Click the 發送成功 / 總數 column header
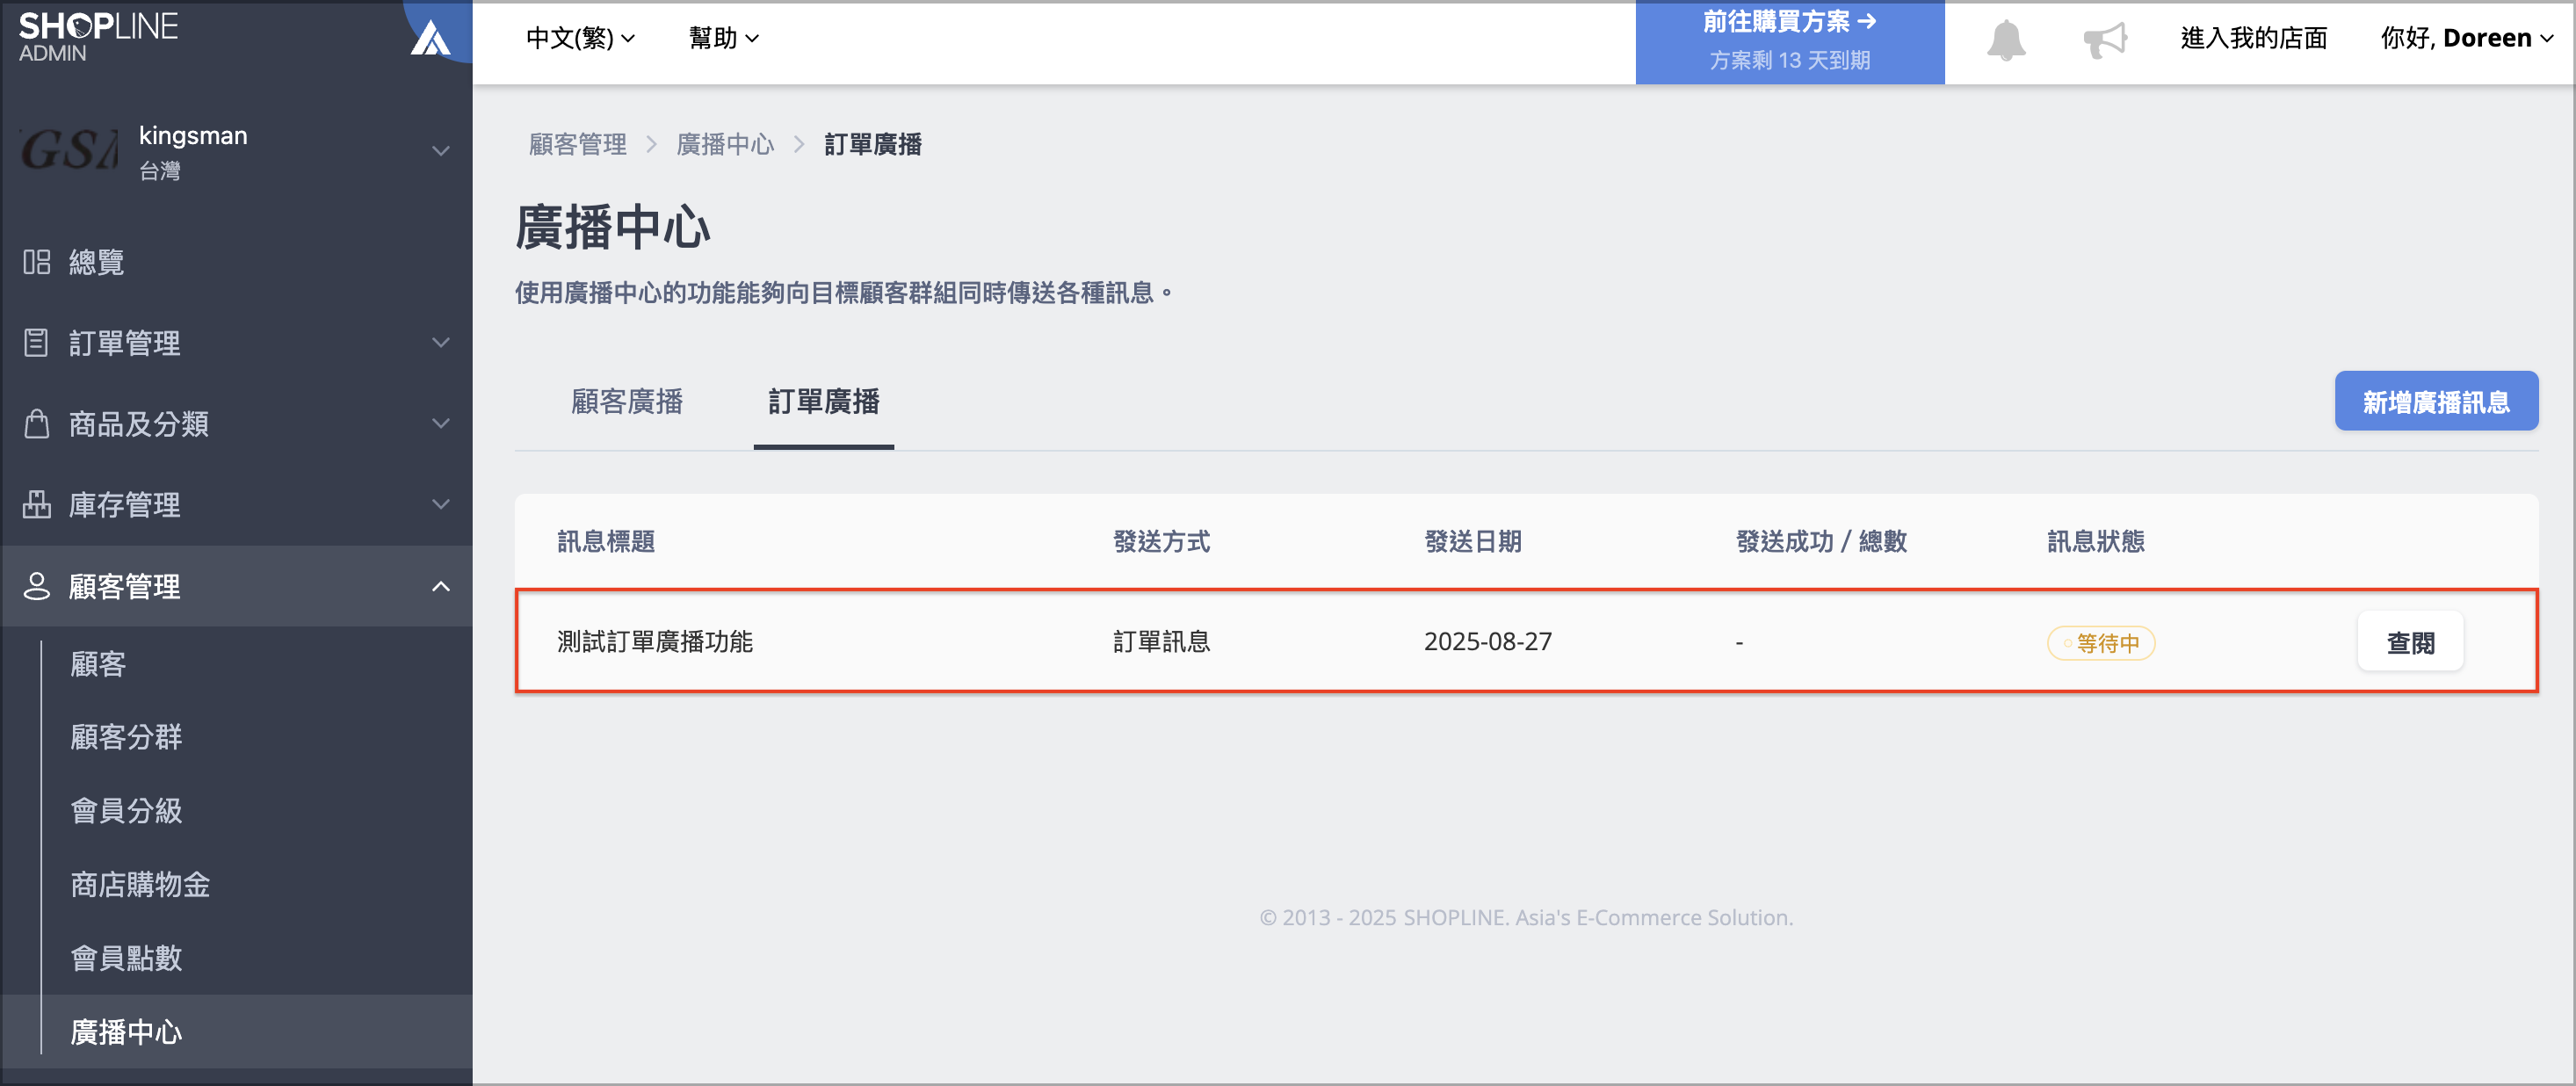 point(1821,542)
